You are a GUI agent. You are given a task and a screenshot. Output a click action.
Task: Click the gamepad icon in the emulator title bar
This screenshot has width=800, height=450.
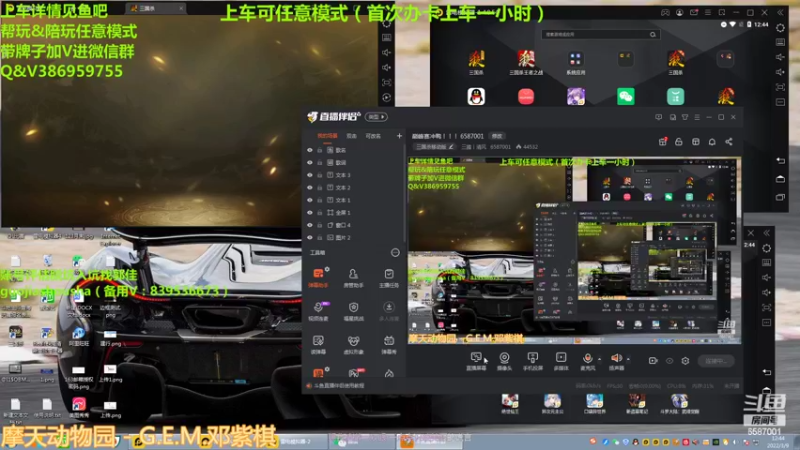click(x=665, y=12)
